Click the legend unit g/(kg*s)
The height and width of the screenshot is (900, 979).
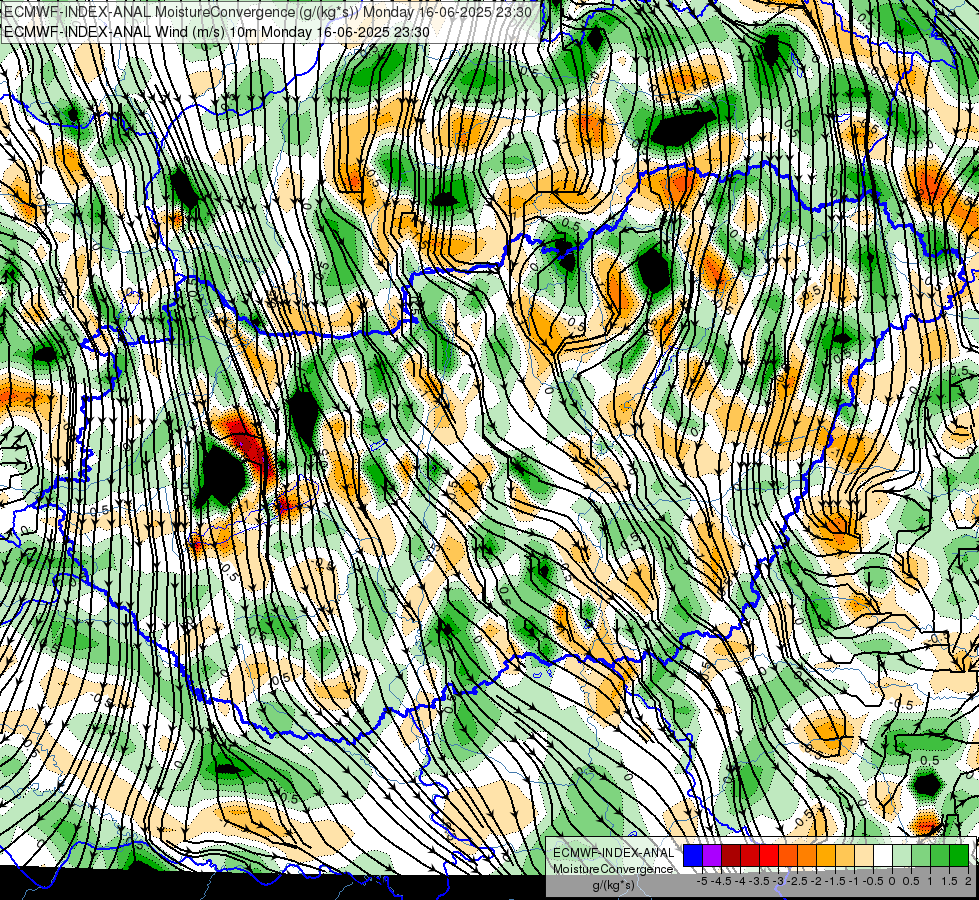coord(613,886)
